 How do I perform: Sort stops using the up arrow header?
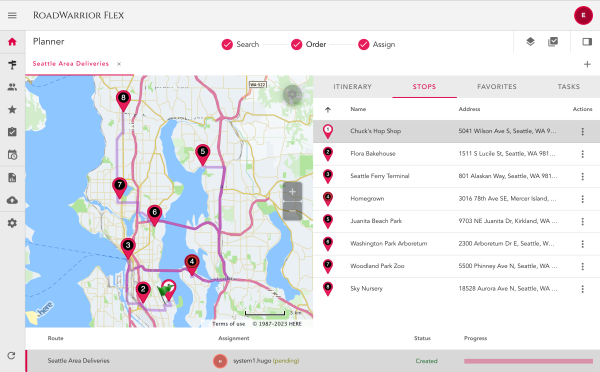328,110
